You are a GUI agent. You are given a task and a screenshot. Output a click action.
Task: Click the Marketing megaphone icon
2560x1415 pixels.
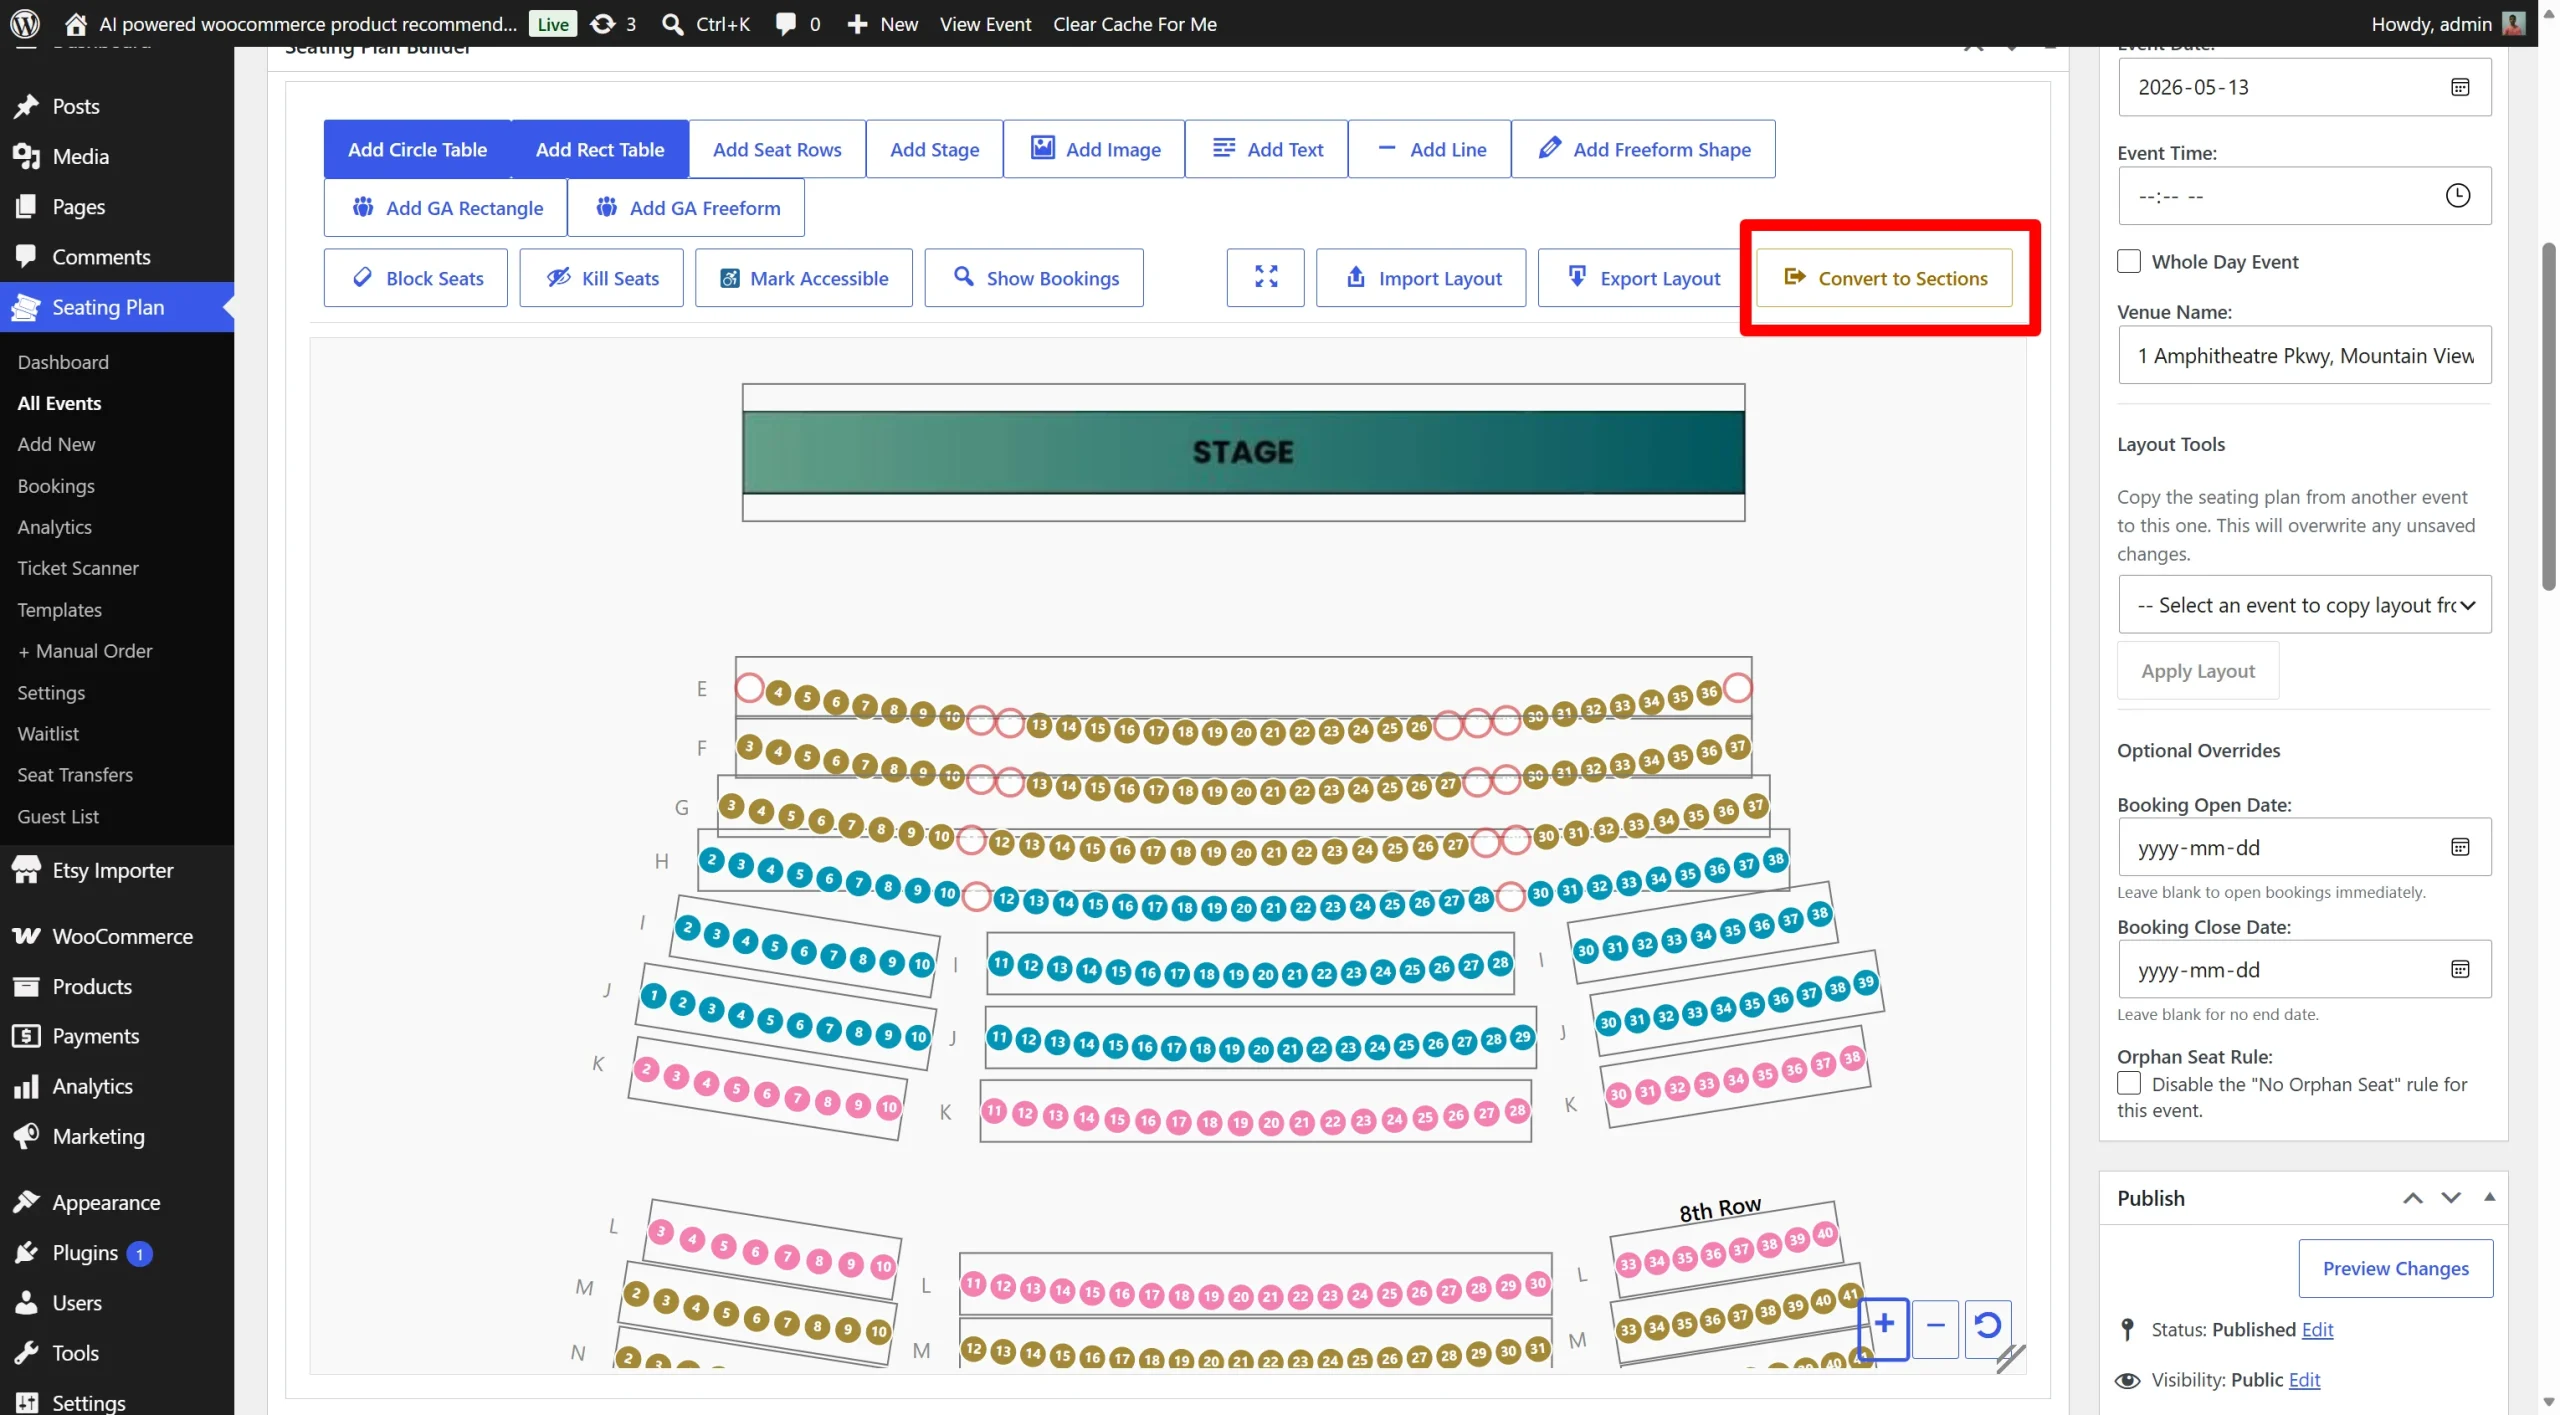click(x=26, y=1136)
